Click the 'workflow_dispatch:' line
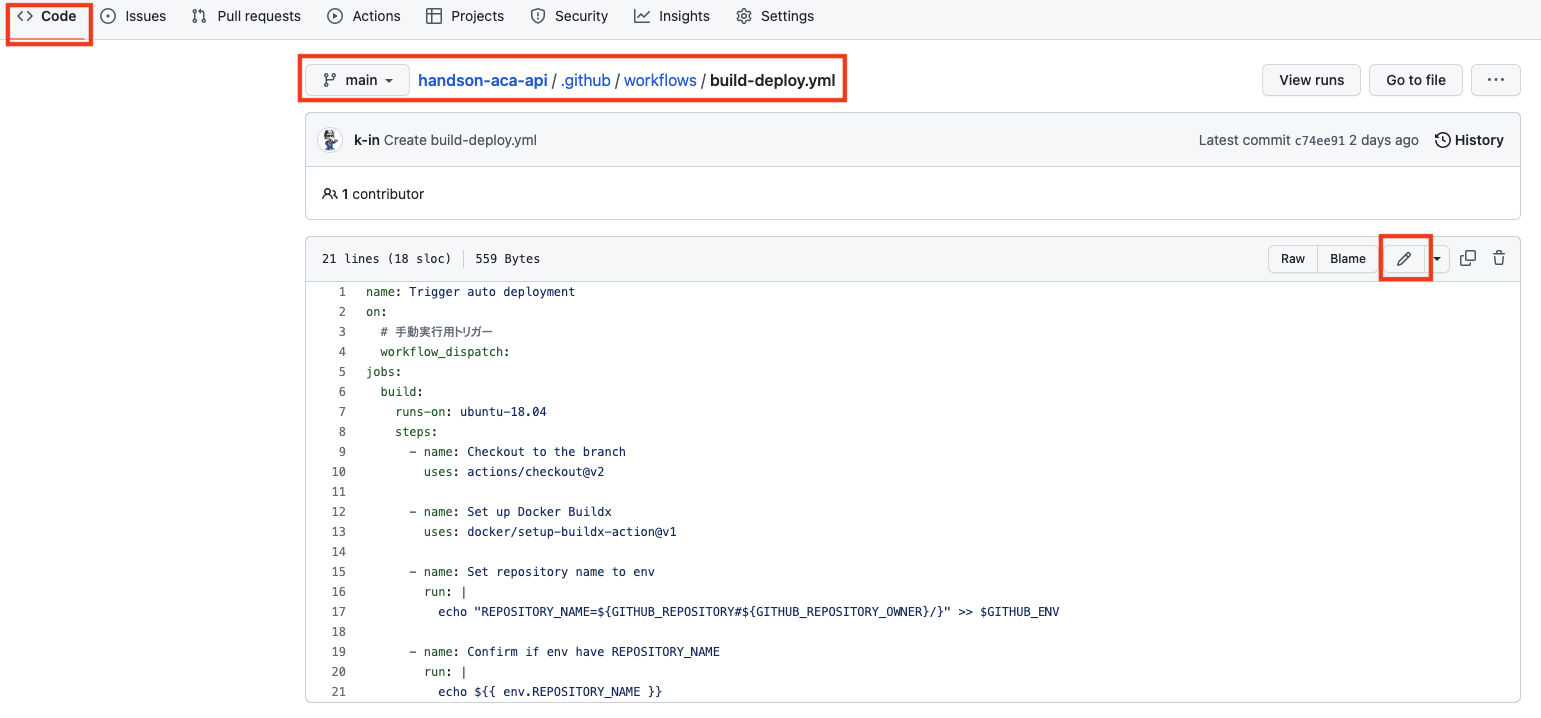 pyautogui.click(x=445, y=352)
